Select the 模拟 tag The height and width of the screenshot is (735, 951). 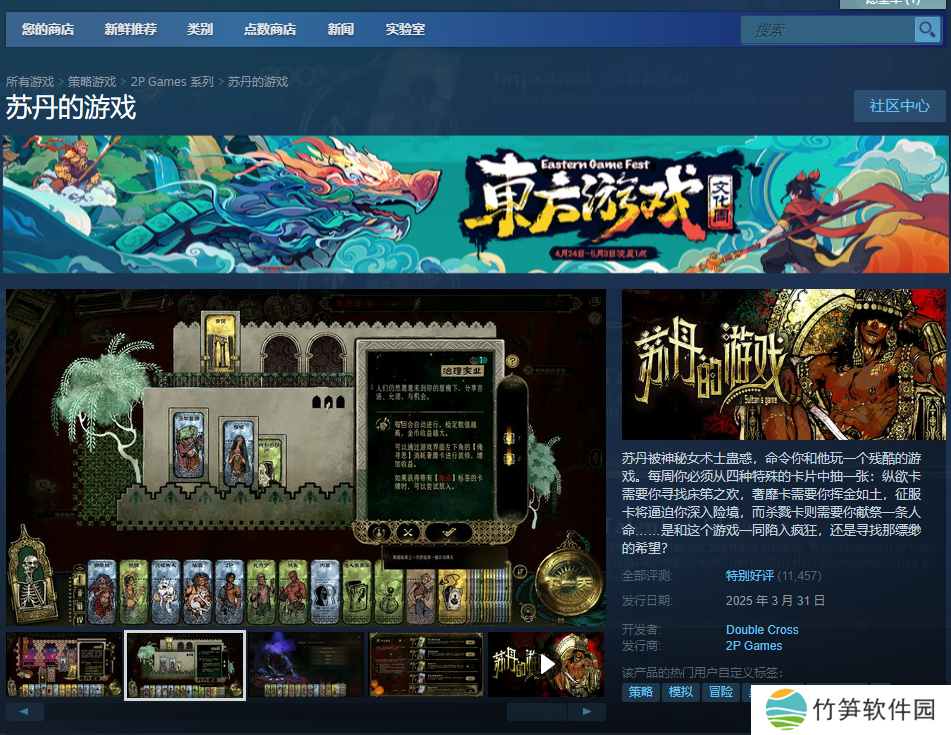681,692
